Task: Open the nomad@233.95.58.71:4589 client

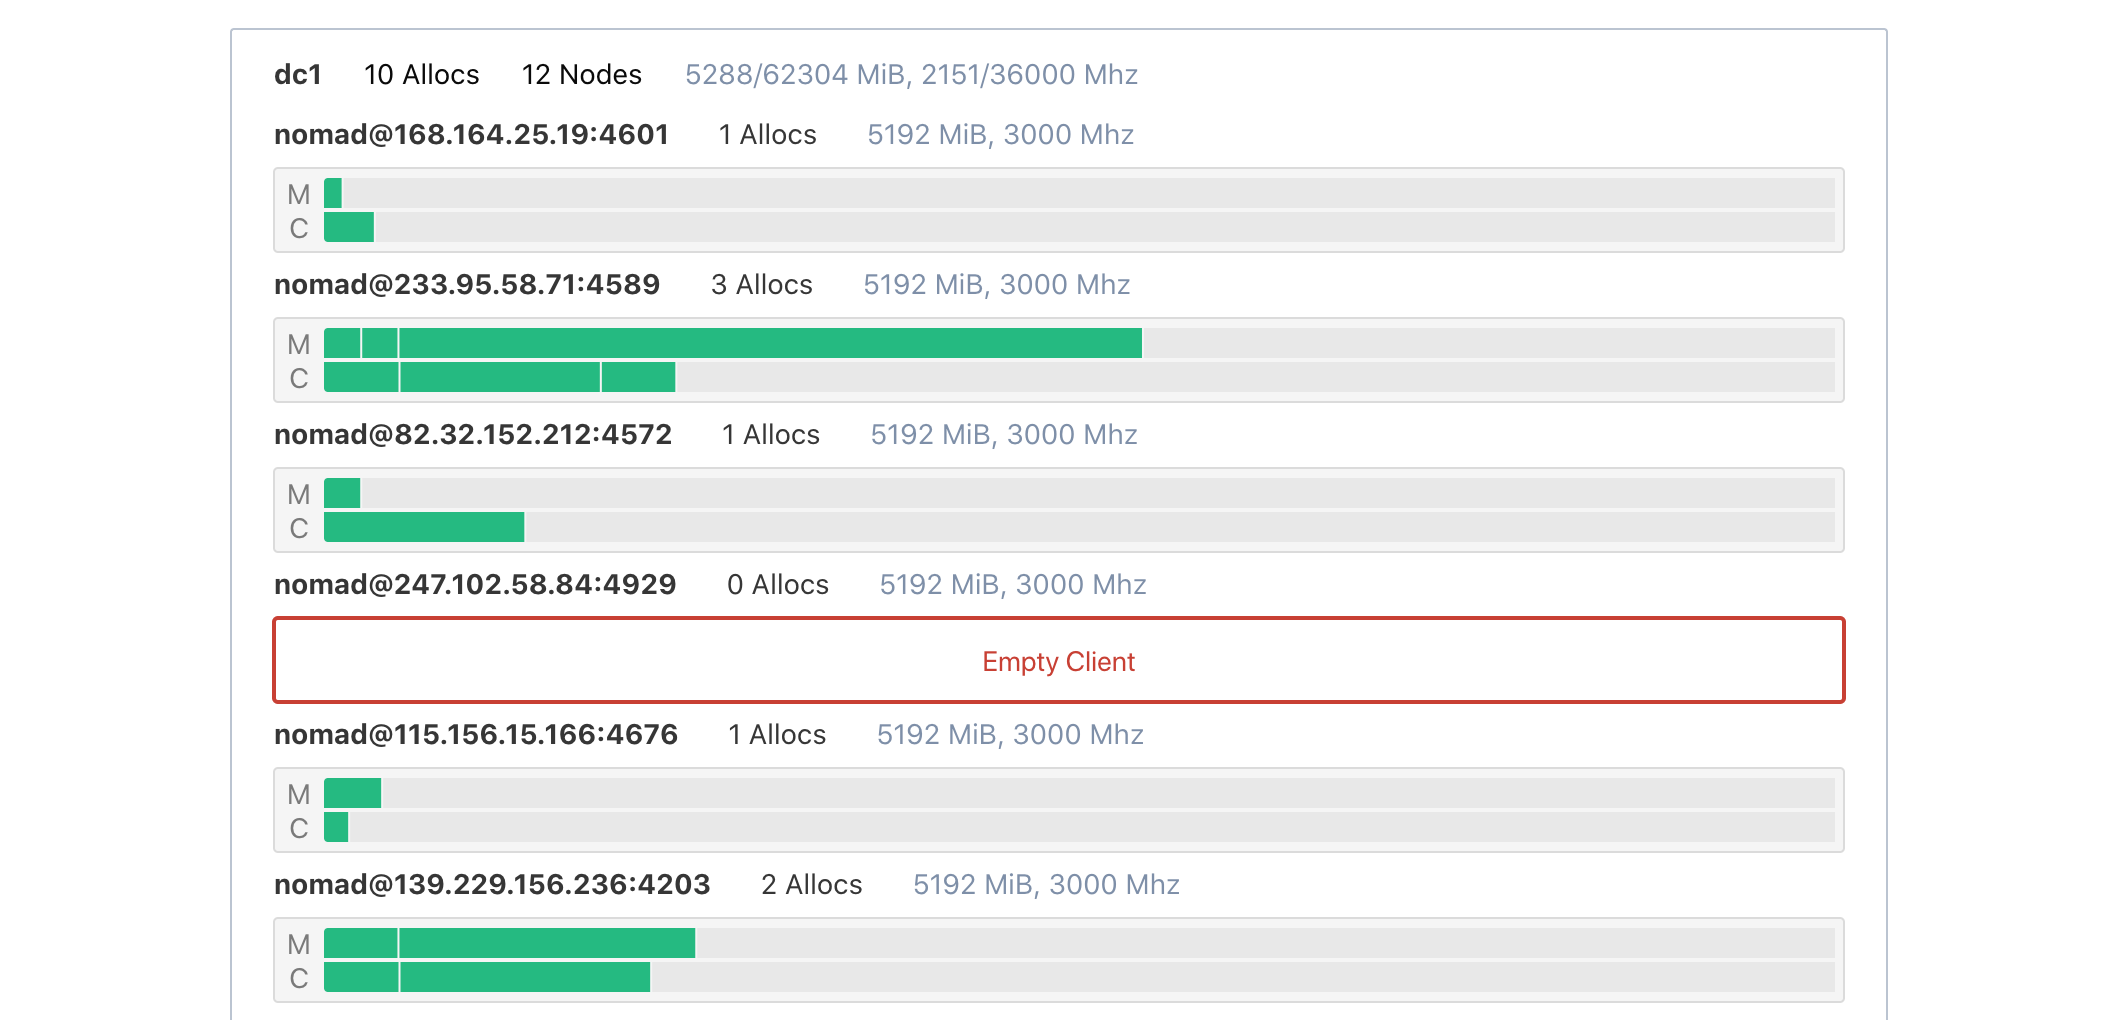Action: [467, 285]
